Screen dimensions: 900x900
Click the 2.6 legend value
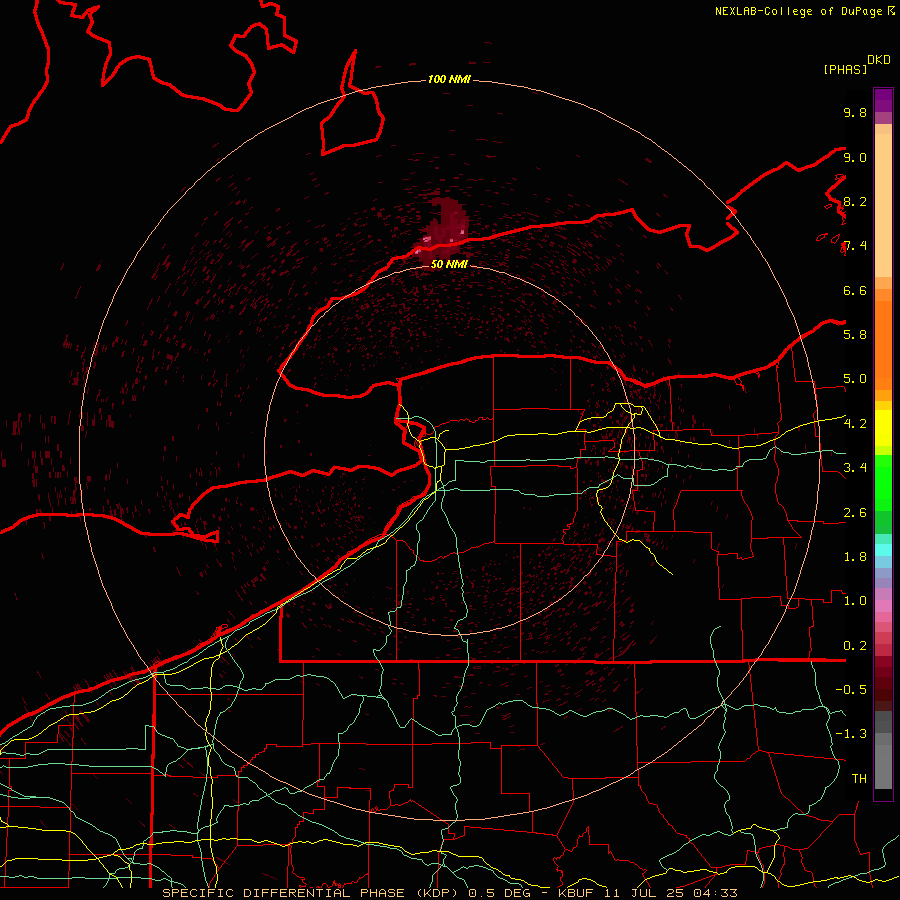point(855,513)
